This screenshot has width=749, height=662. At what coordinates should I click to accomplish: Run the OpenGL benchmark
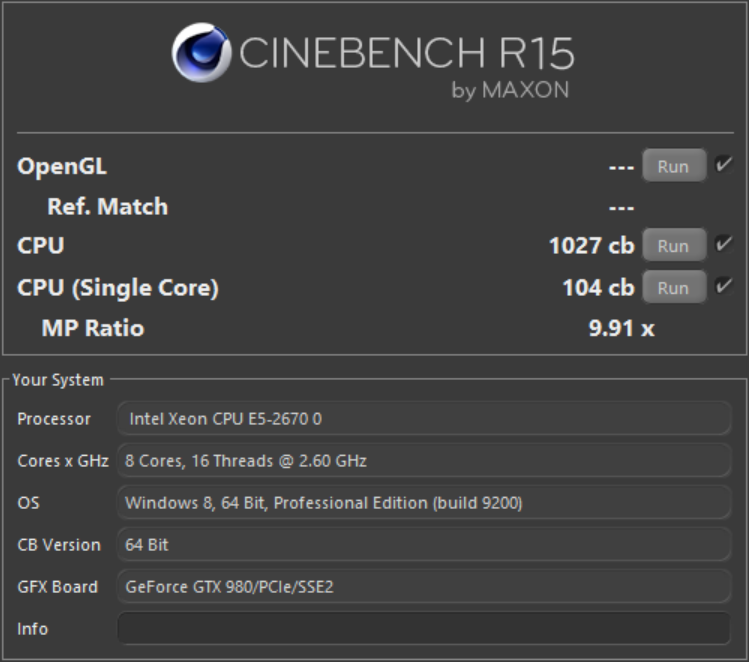point(674,166)
